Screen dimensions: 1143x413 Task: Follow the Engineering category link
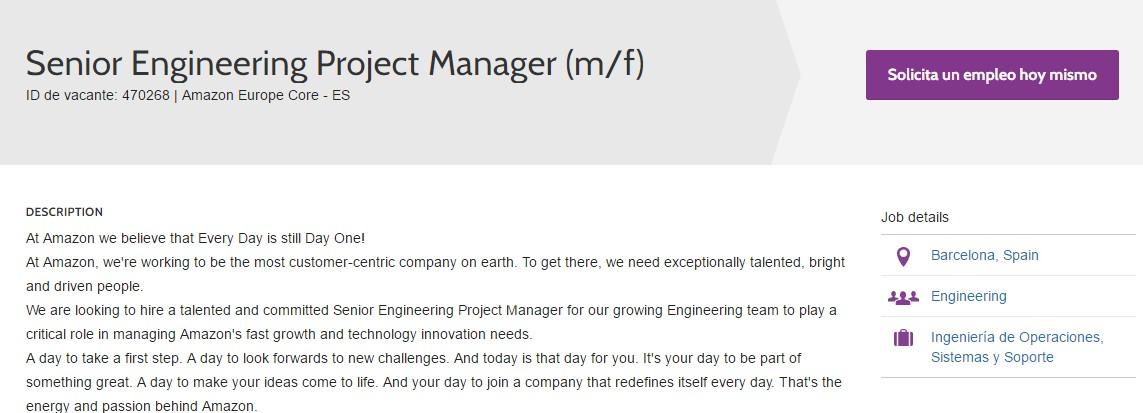coord(968,296)
